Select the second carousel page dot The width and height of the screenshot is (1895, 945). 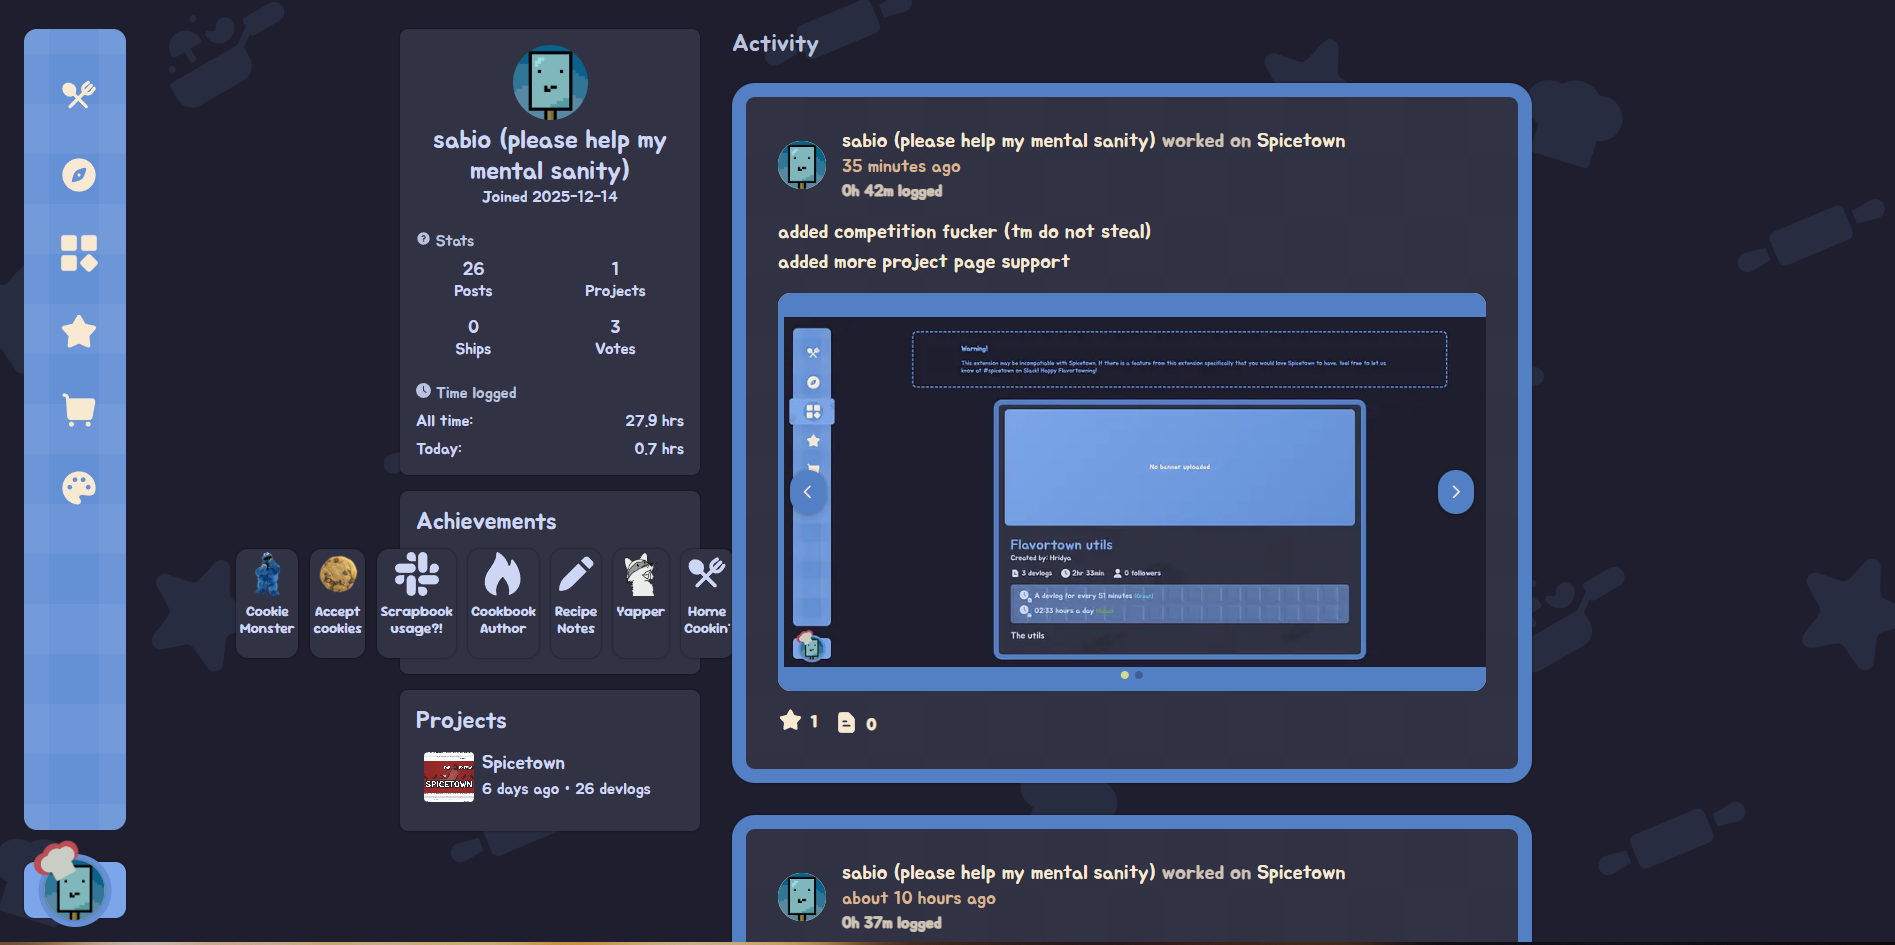[x=1139, y=675]
